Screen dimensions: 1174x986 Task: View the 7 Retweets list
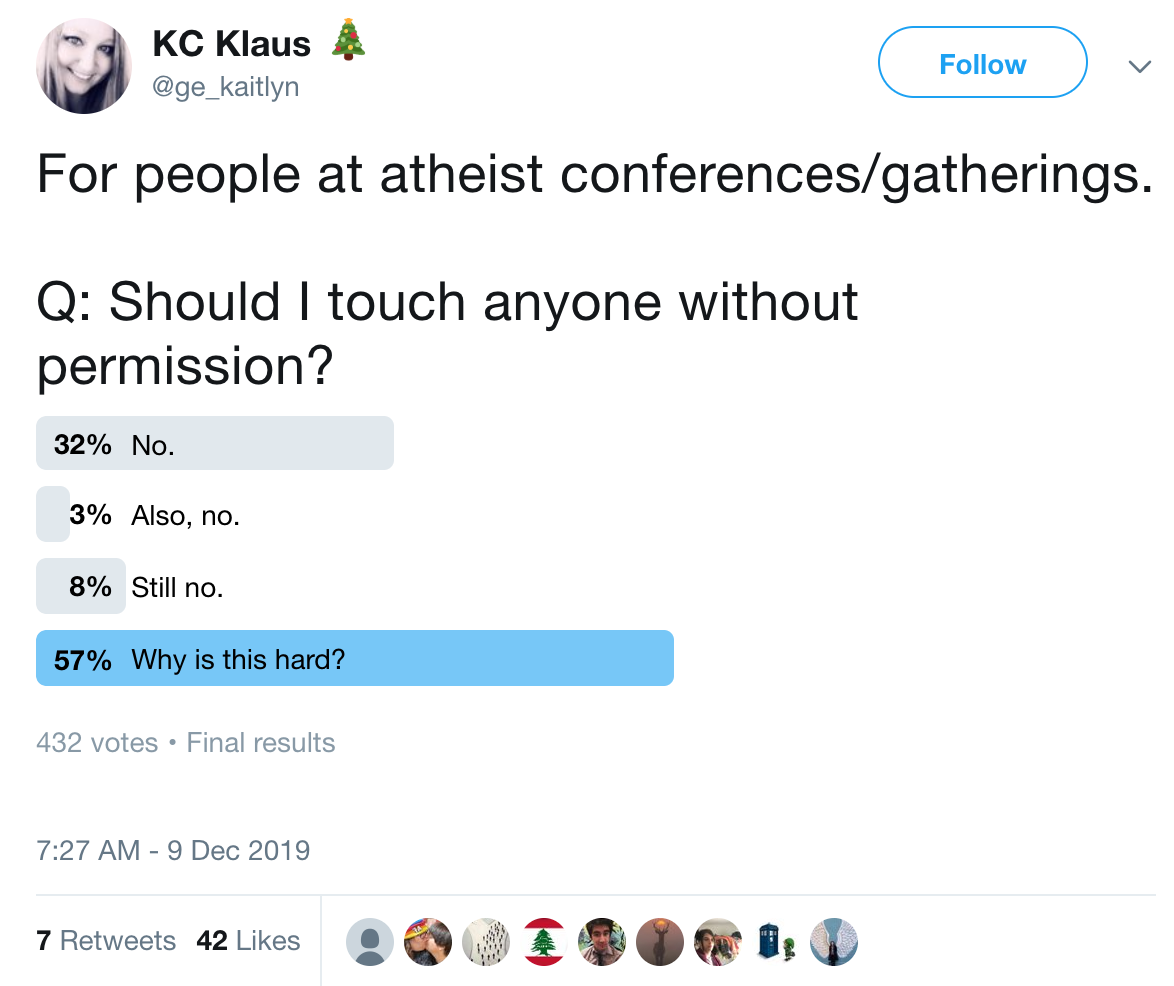106,941
